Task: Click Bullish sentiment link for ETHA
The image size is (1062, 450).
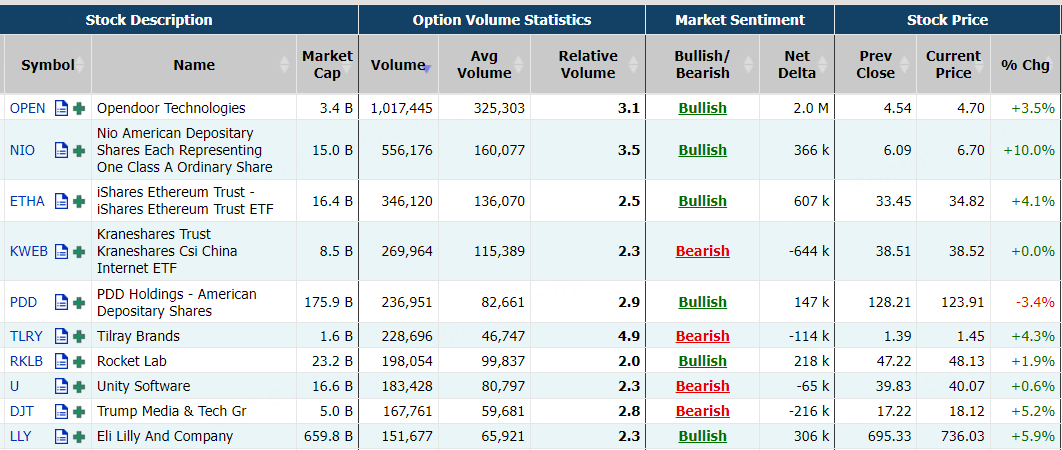Action: coord(702,201)
